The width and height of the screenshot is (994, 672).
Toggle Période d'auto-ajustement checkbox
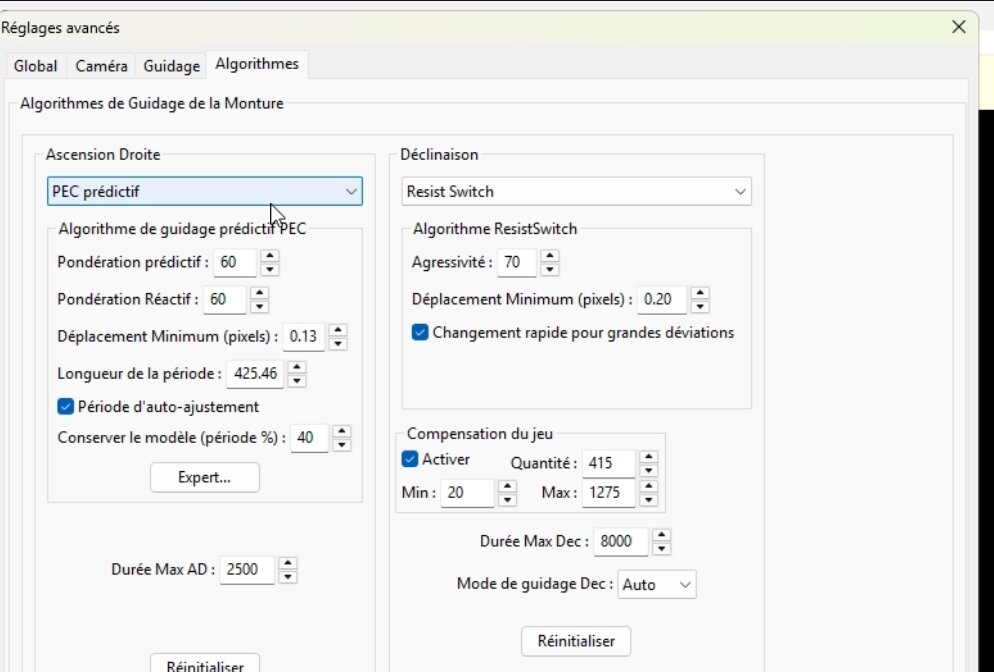66,406
